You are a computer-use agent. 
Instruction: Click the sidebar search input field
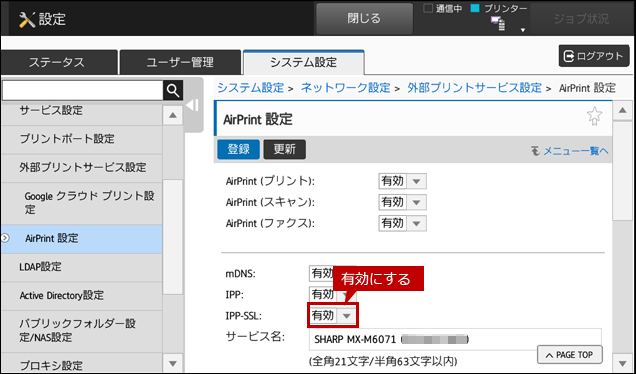point(82,90)
